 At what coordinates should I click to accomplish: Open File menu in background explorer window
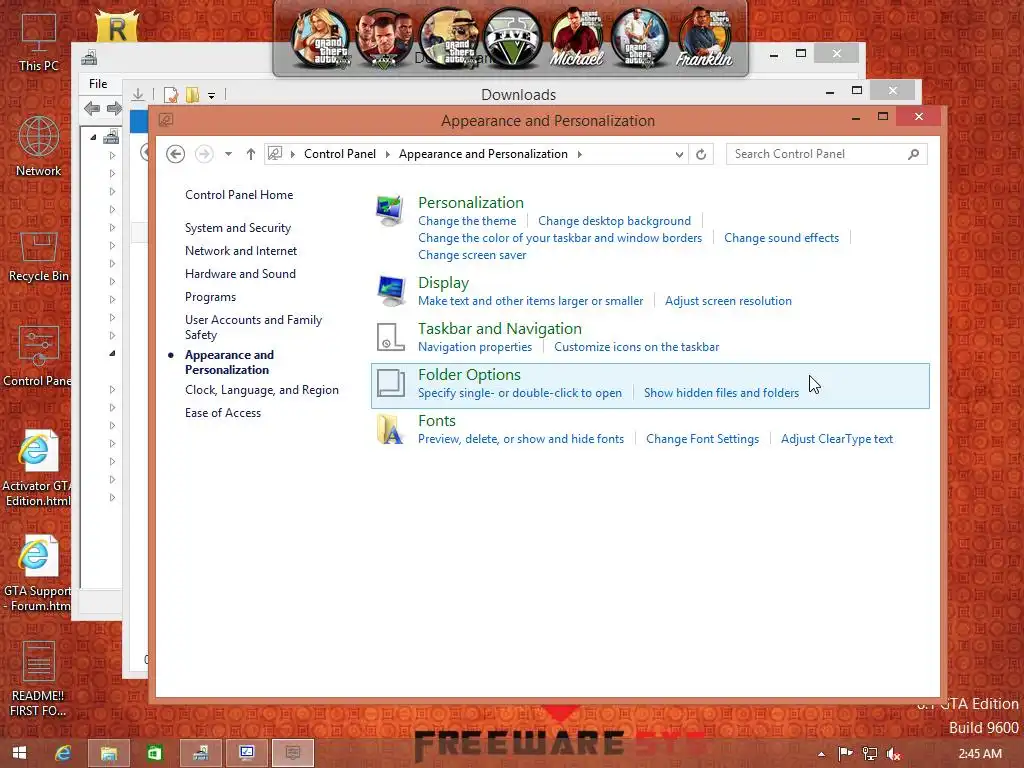click(x=98, y=84)
